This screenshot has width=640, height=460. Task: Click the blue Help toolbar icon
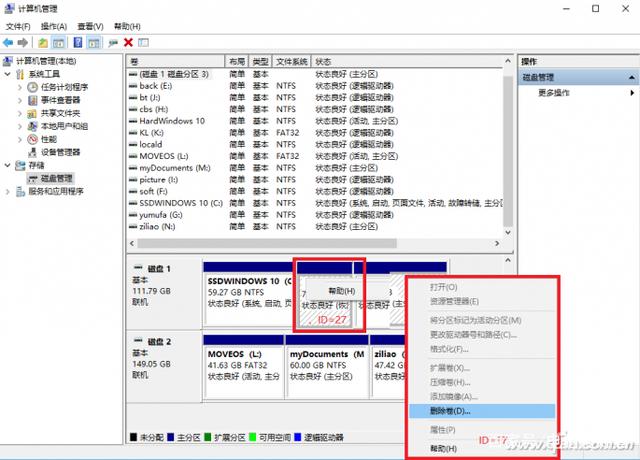[78, 42]
